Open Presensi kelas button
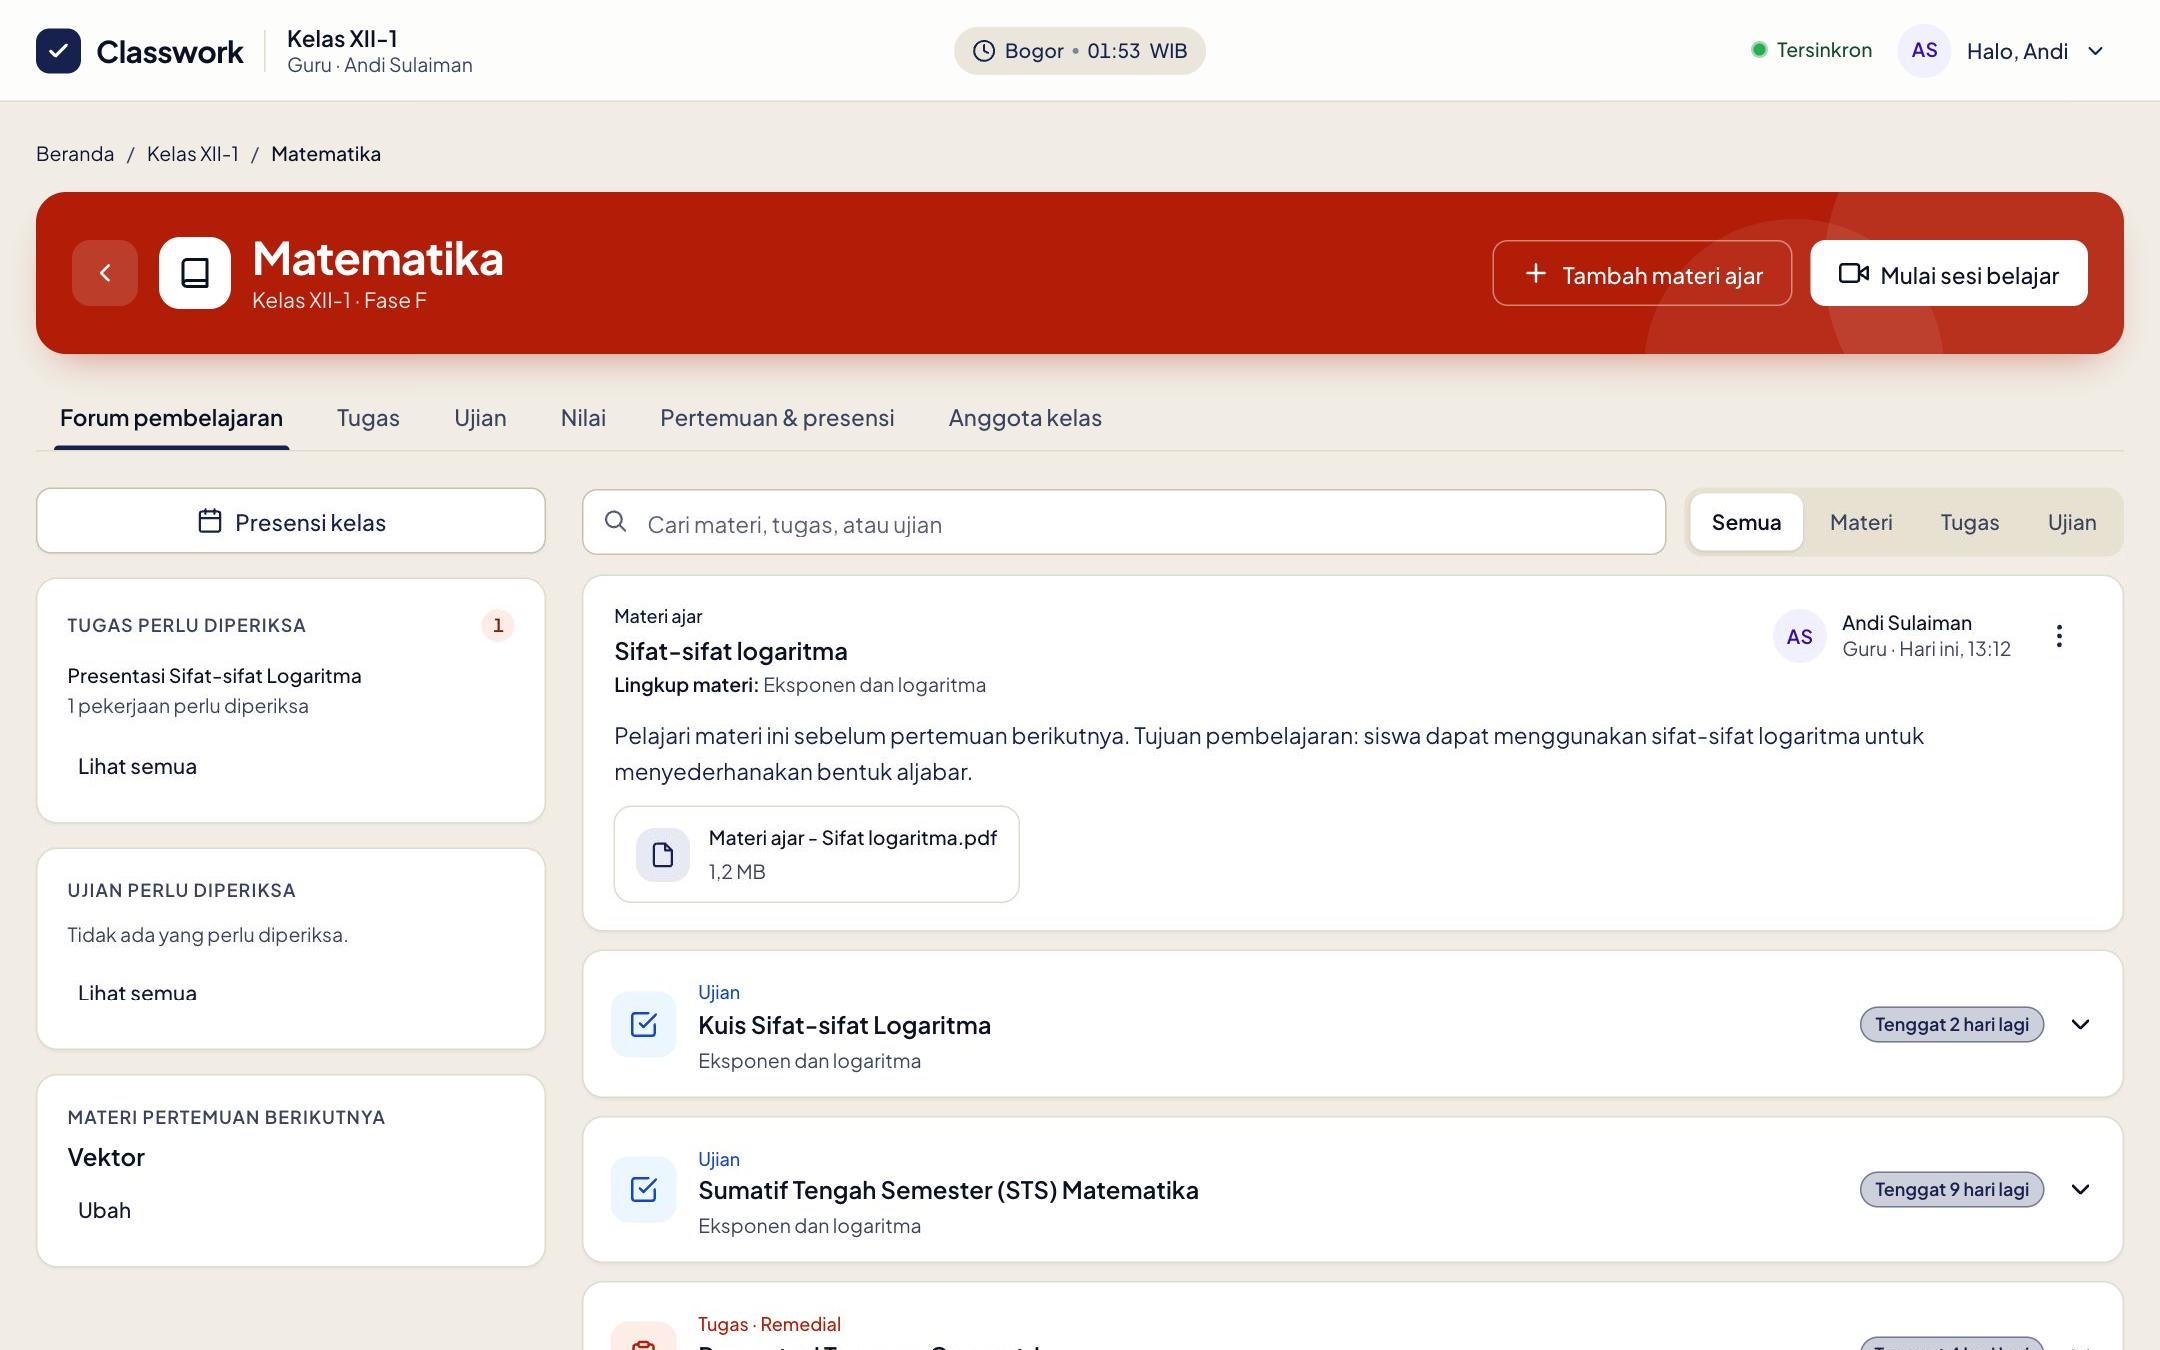 pyautogui.click(x=291, y=521)
